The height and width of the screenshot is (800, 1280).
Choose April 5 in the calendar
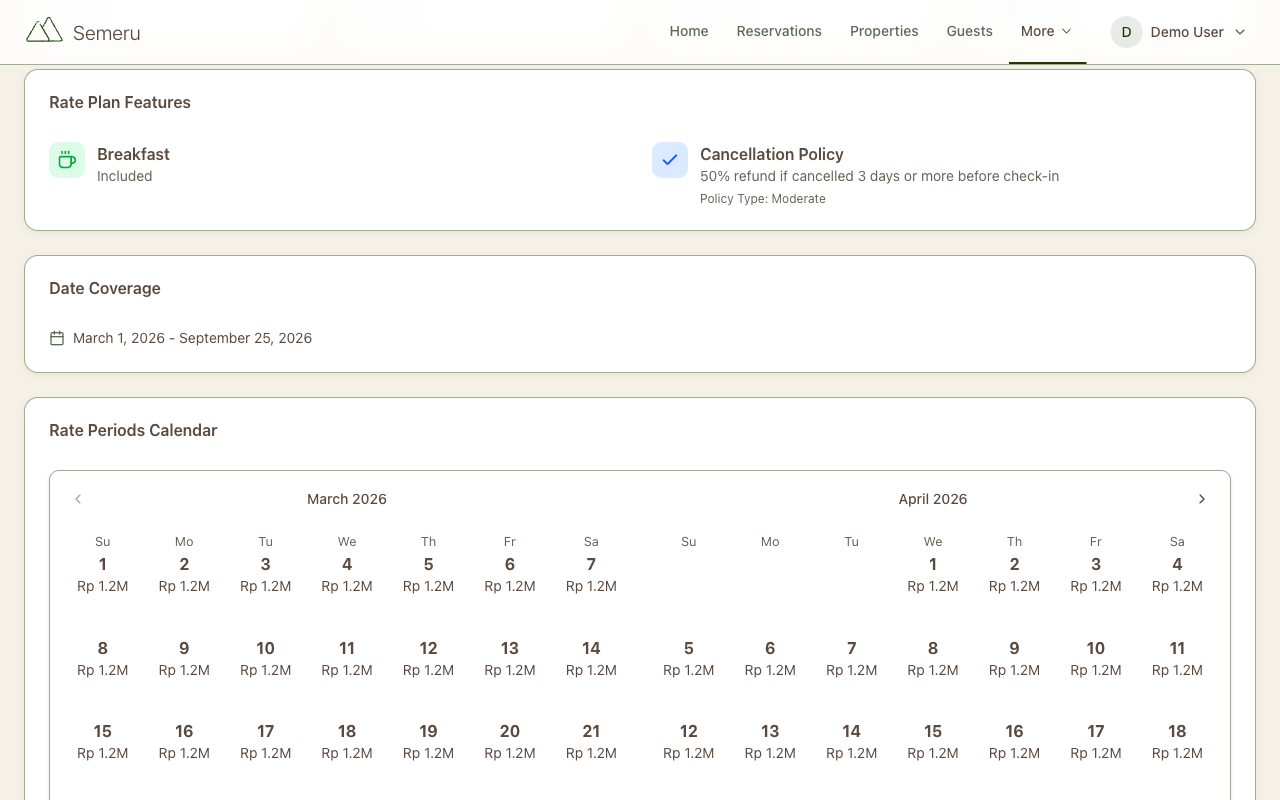[x=689, y=659]
